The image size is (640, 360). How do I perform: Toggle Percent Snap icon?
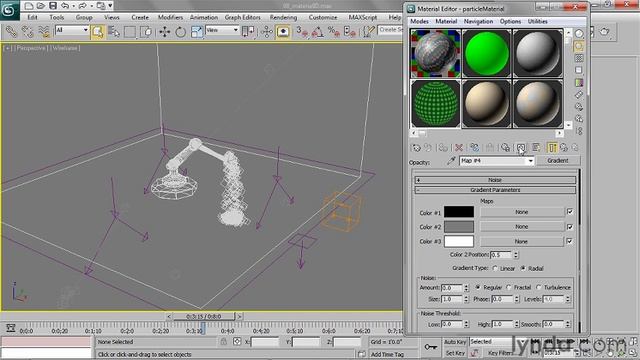coord(334,32)
